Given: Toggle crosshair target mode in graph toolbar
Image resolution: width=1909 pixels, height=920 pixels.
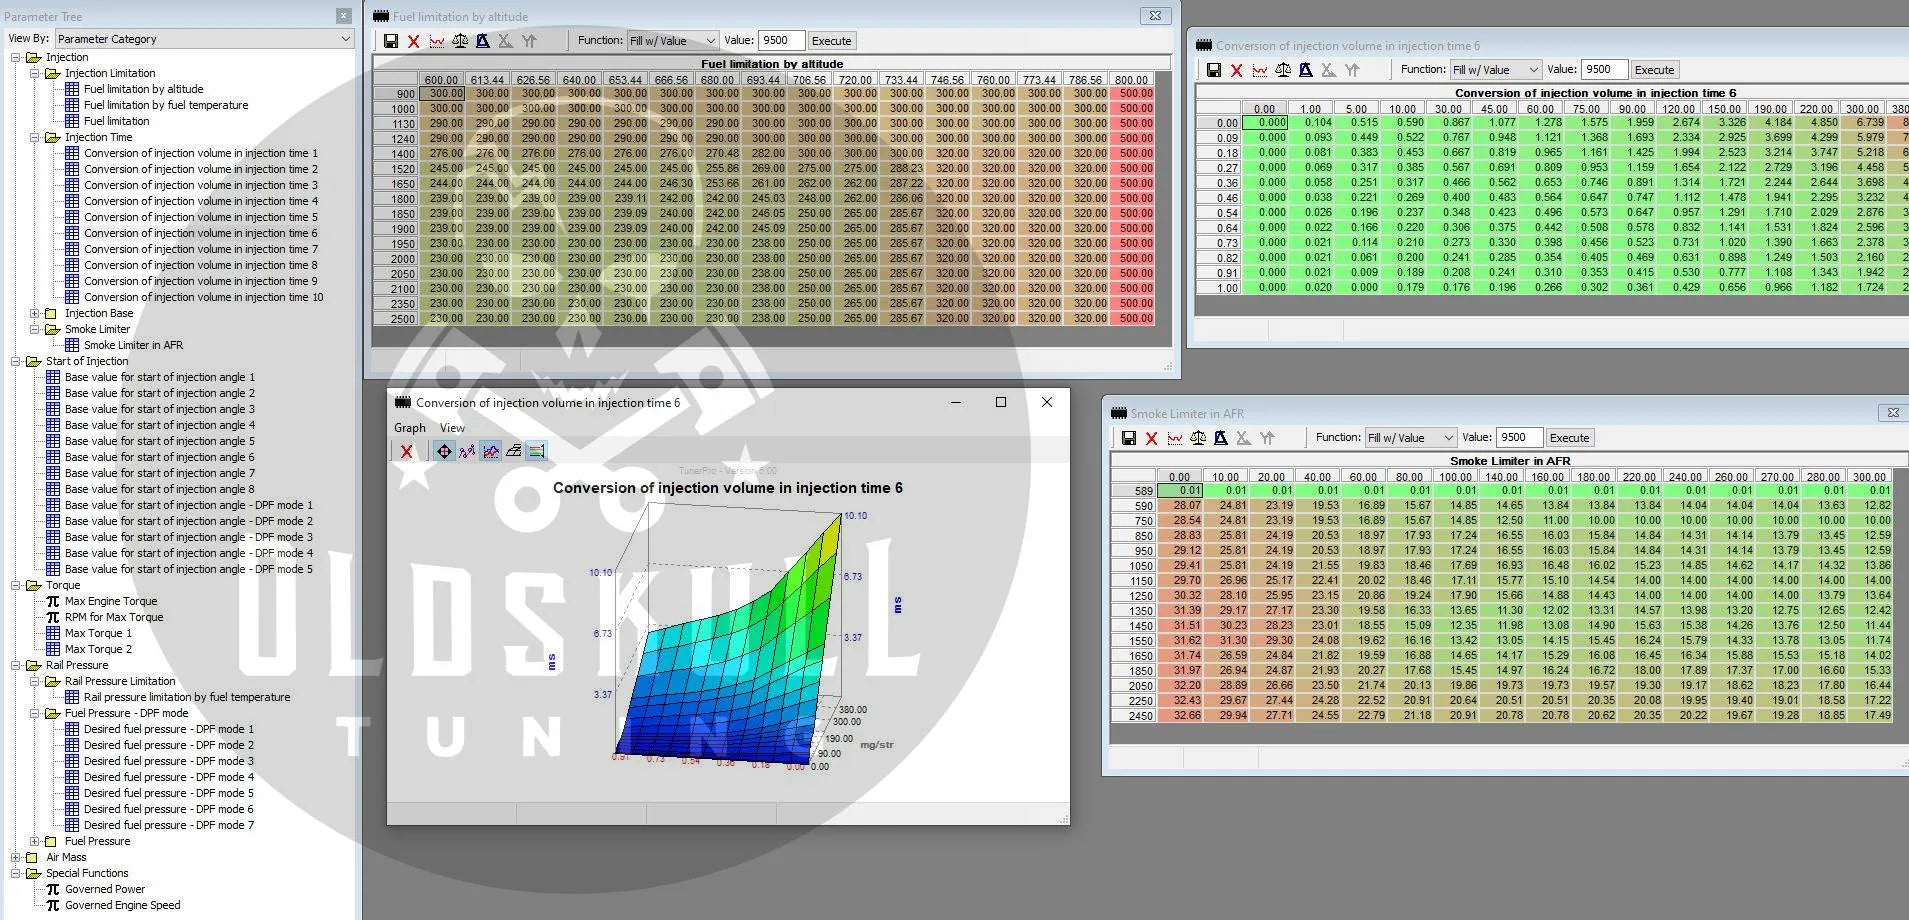Looking at the screenshot, I should (444, 451).
